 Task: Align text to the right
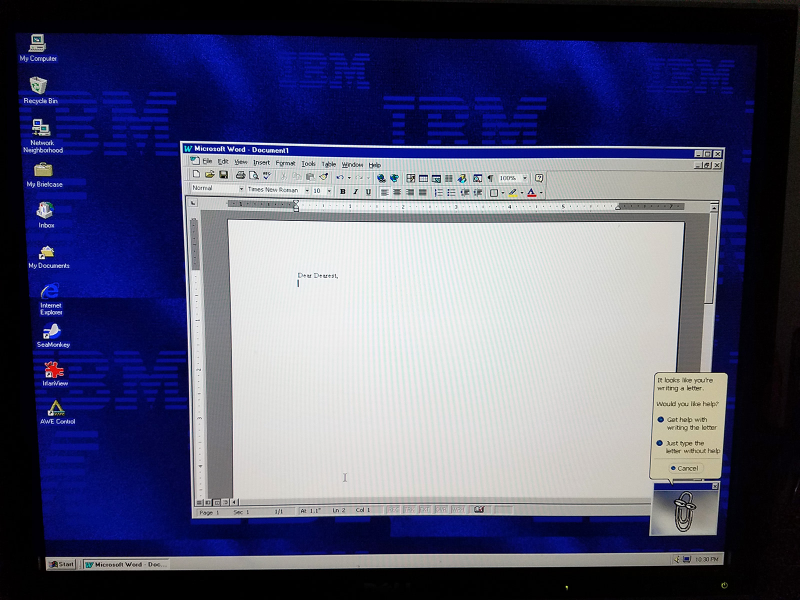[410, 192]
